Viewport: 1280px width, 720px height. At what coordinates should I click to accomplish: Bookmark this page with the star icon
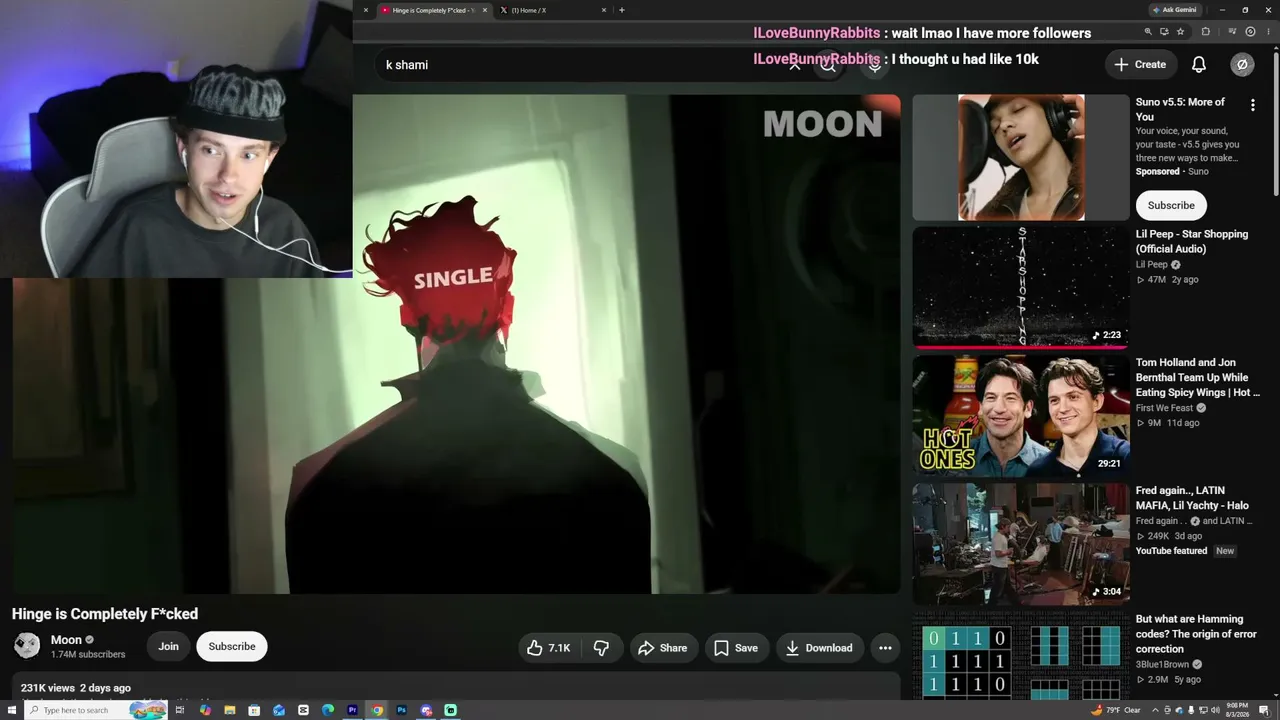click(1181, 32)
